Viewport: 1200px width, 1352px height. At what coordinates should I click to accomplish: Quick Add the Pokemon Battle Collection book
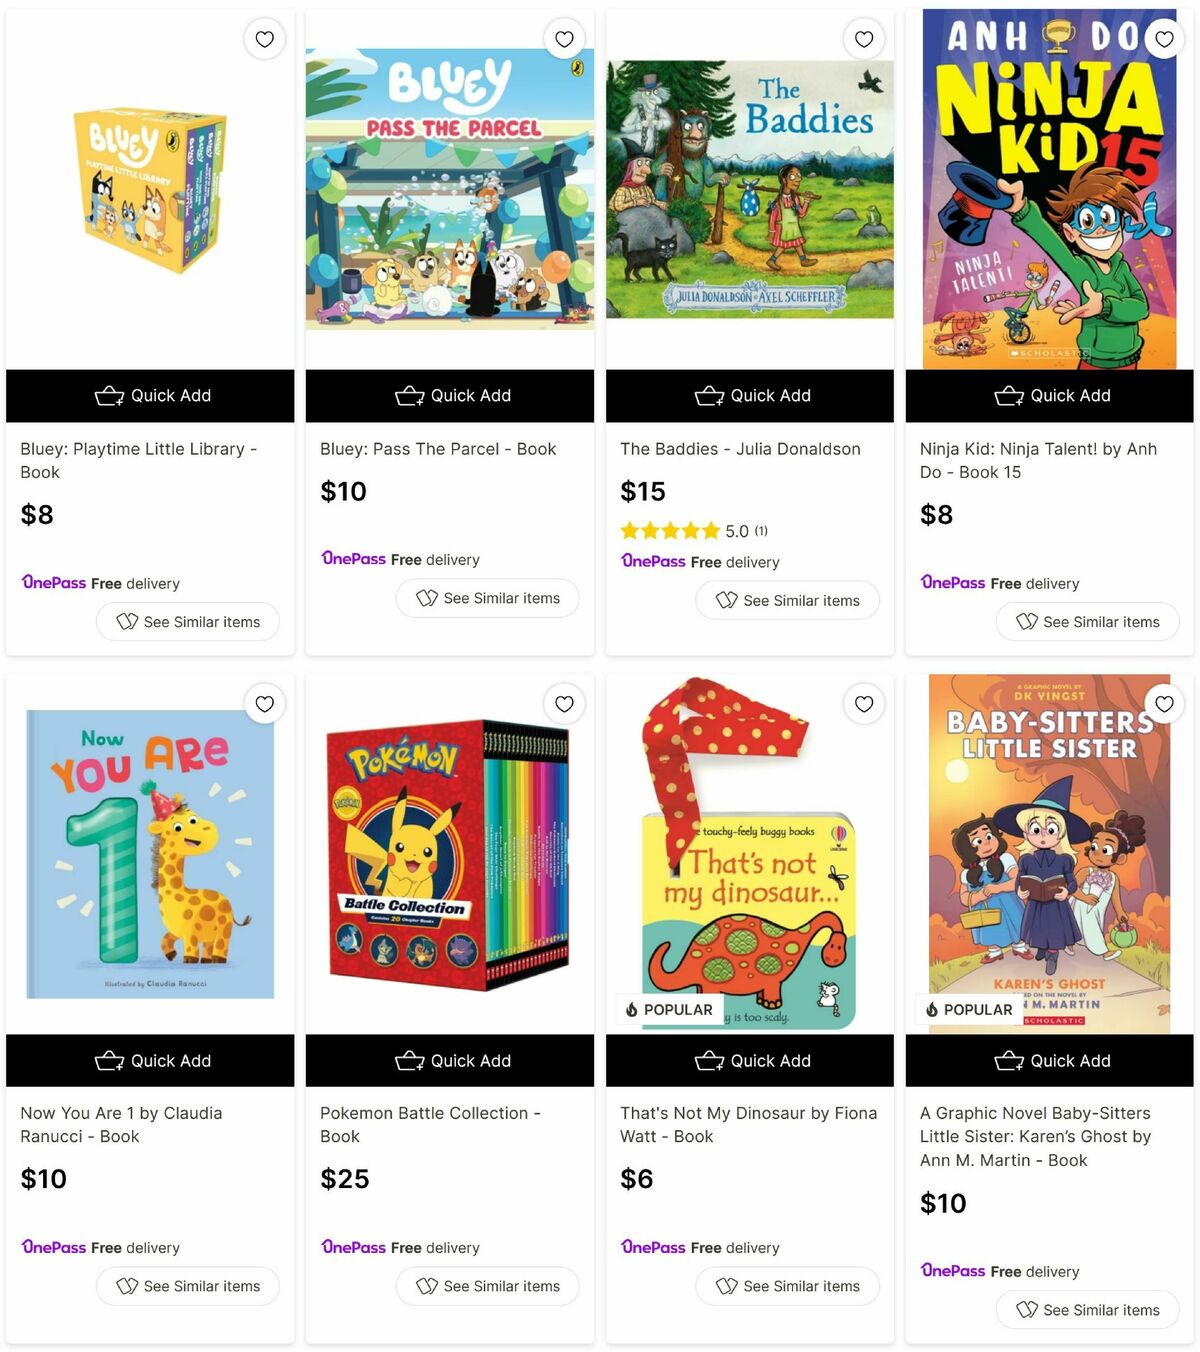point(449,1060)
